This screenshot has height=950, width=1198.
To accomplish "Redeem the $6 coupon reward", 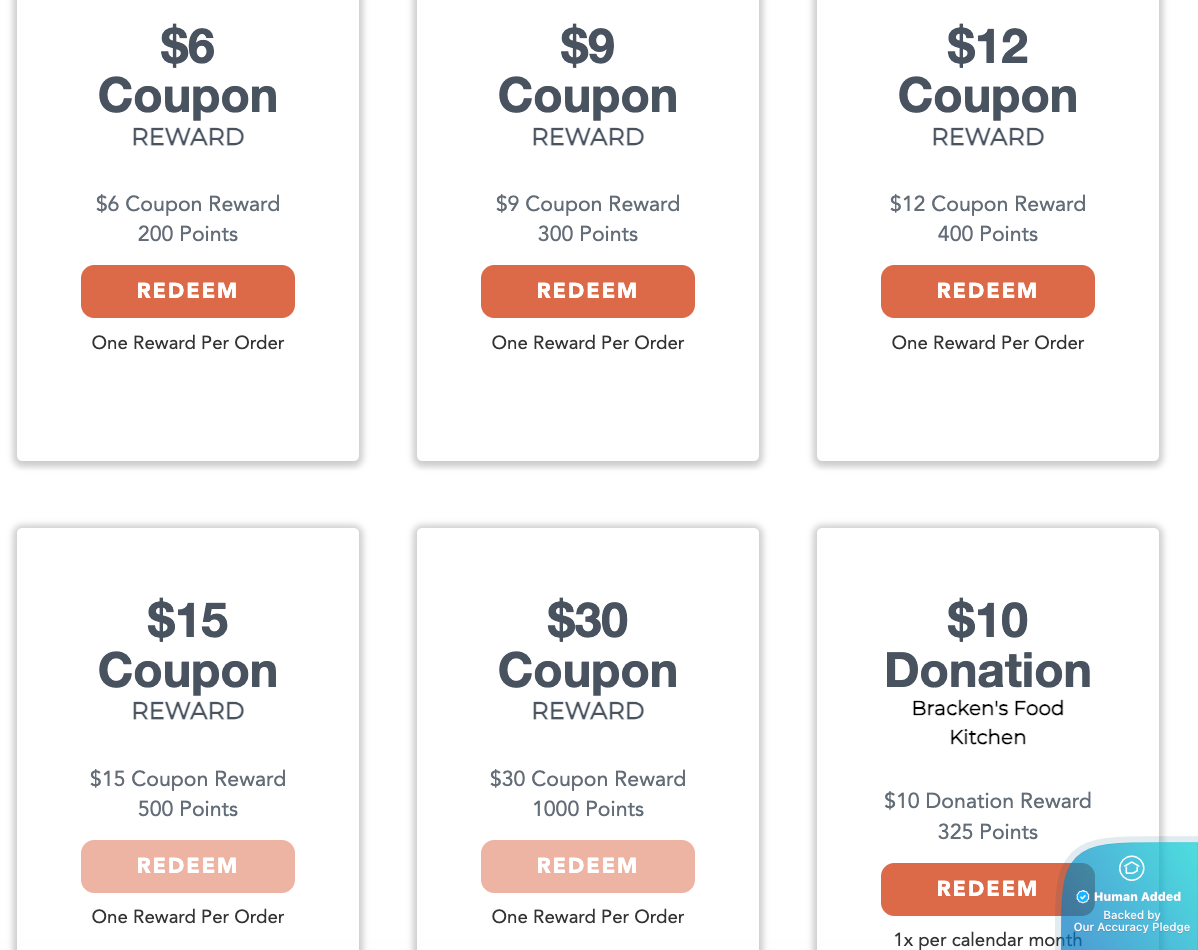I will pos(188,291).
